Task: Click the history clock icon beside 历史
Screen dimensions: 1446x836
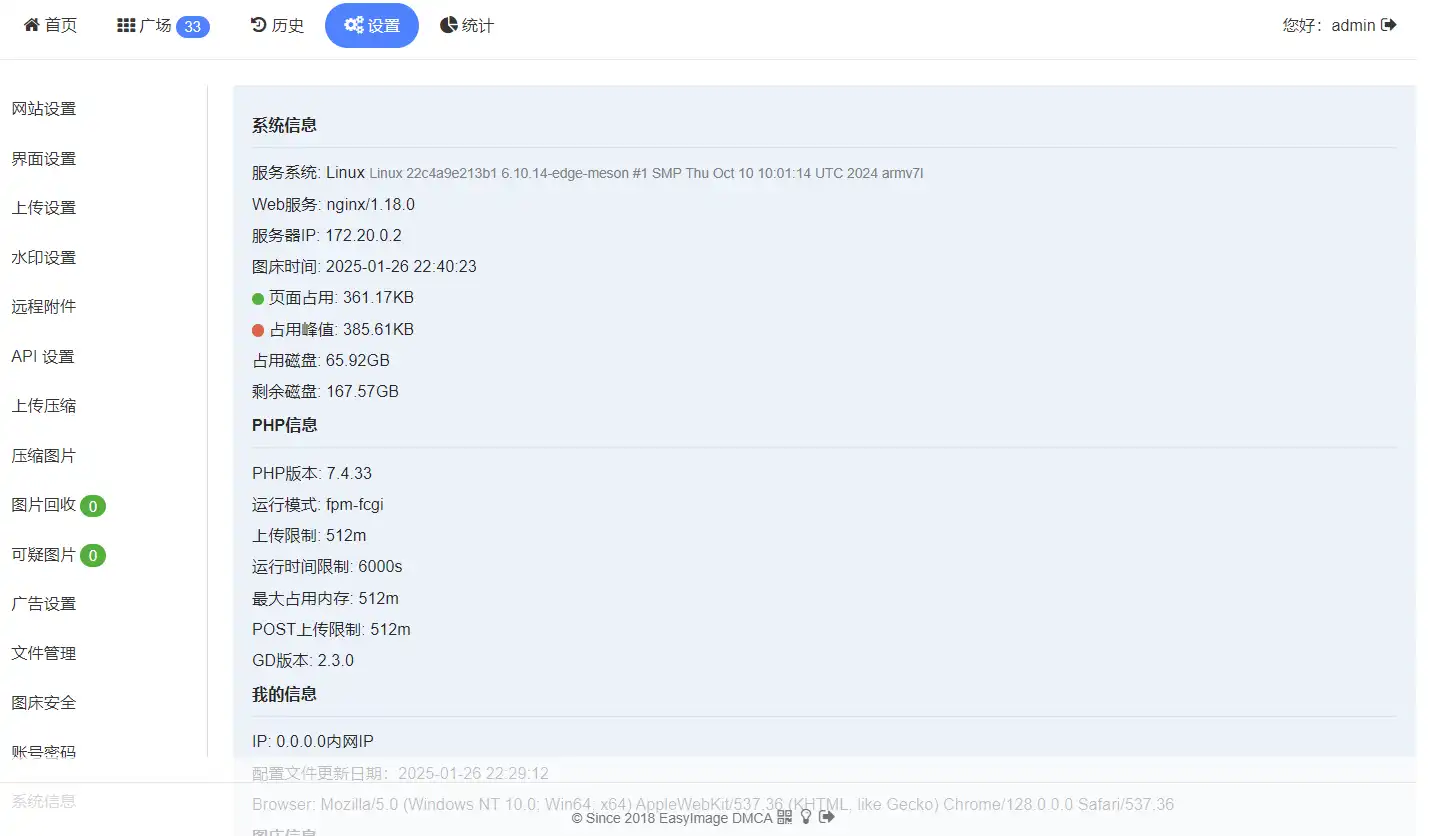Action: click(x=258, y=25)
